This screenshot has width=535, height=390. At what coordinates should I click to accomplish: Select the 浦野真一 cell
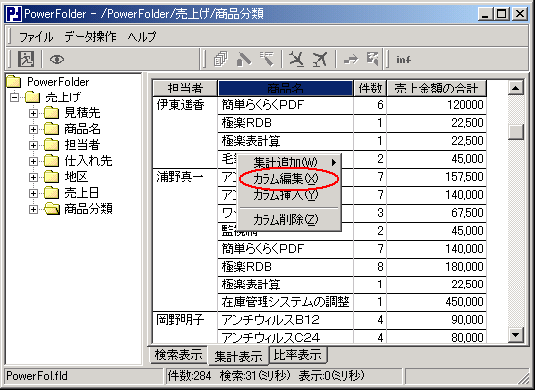[185, 240]
